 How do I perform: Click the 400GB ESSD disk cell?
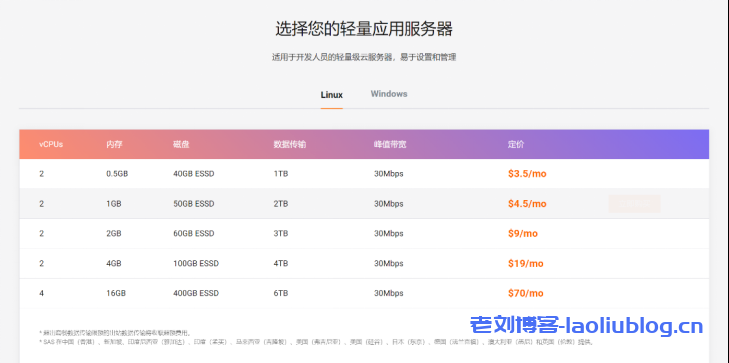(196, 293)
